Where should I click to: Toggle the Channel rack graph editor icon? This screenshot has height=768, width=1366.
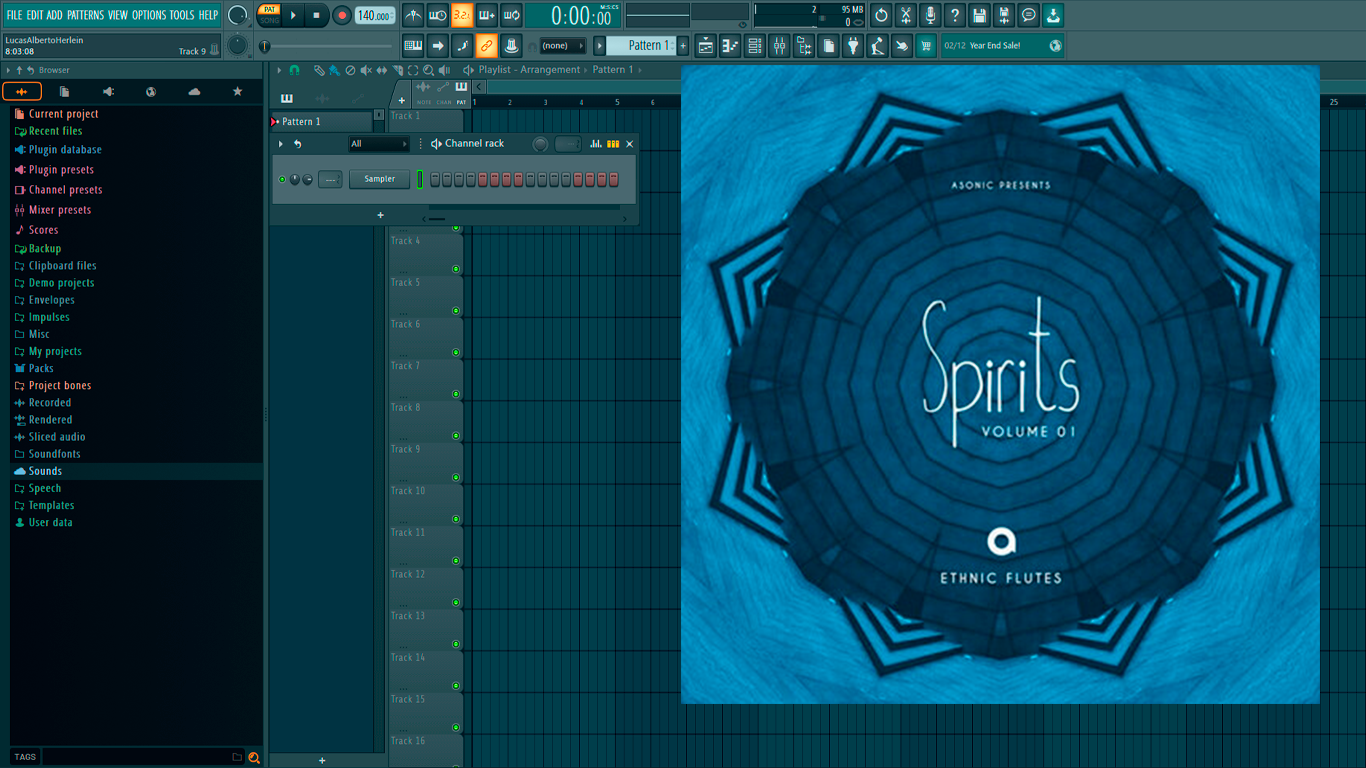point(596,144)
